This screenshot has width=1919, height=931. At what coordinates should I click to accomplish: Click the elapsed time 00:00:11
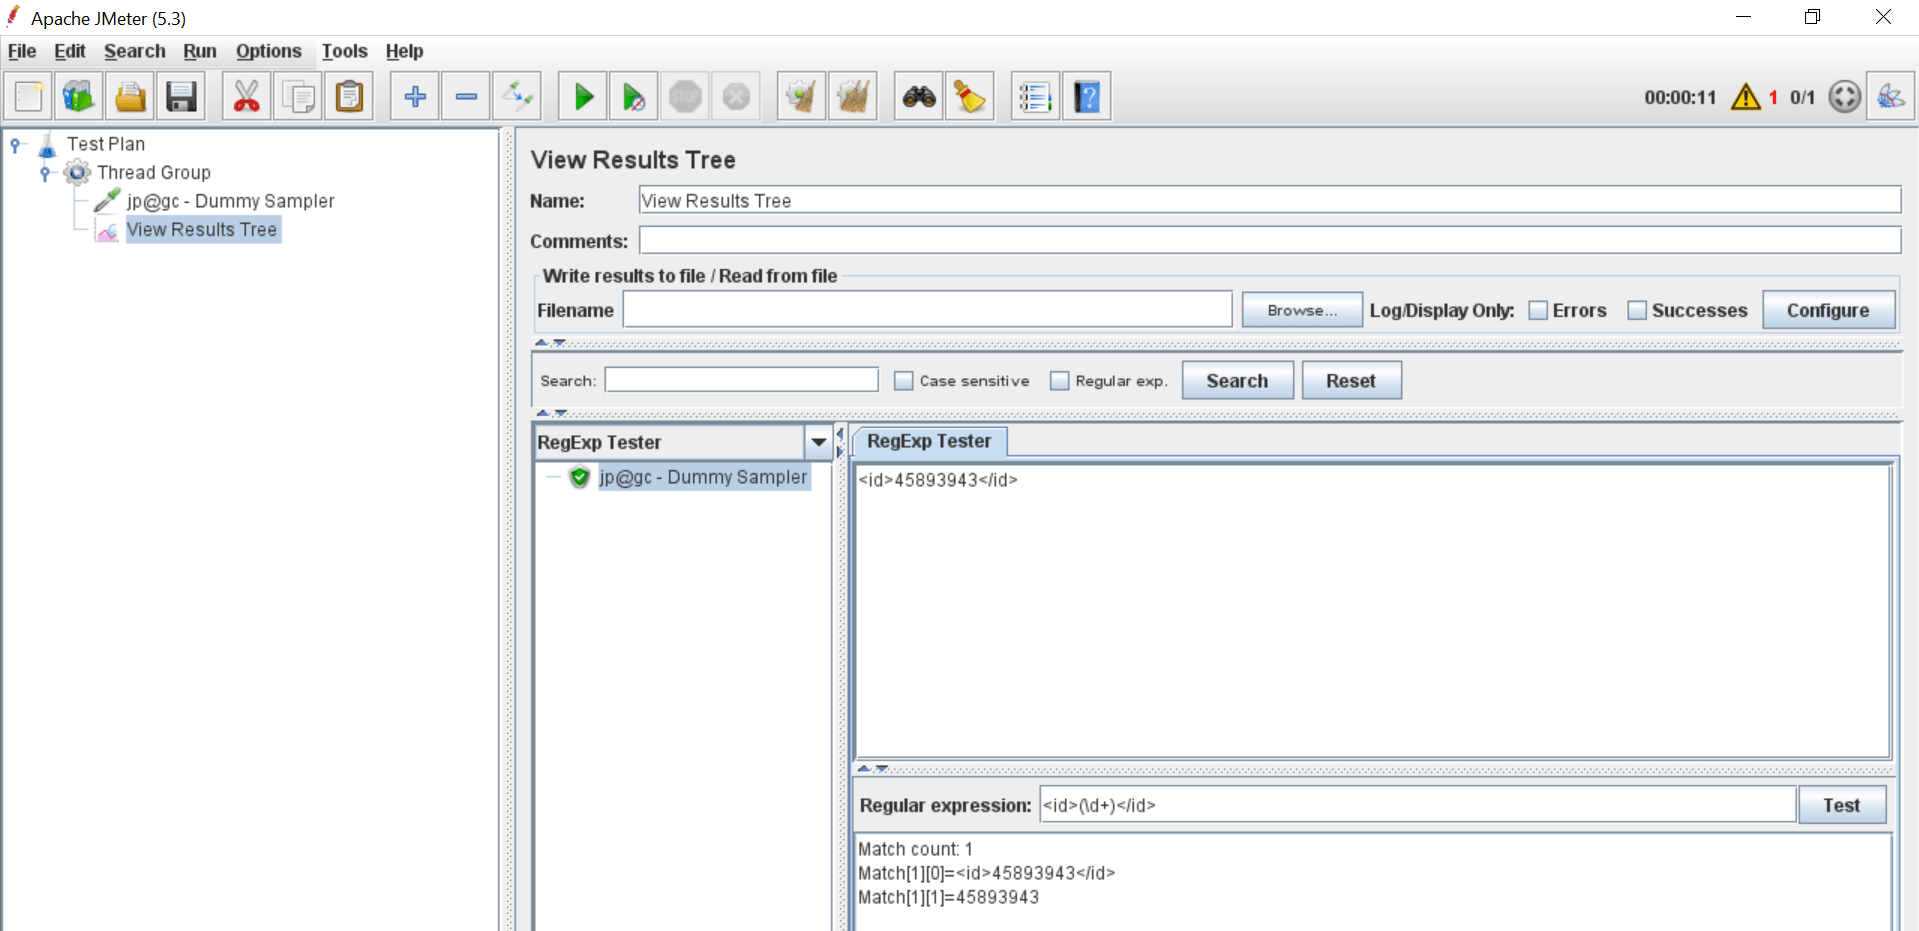1680,97
